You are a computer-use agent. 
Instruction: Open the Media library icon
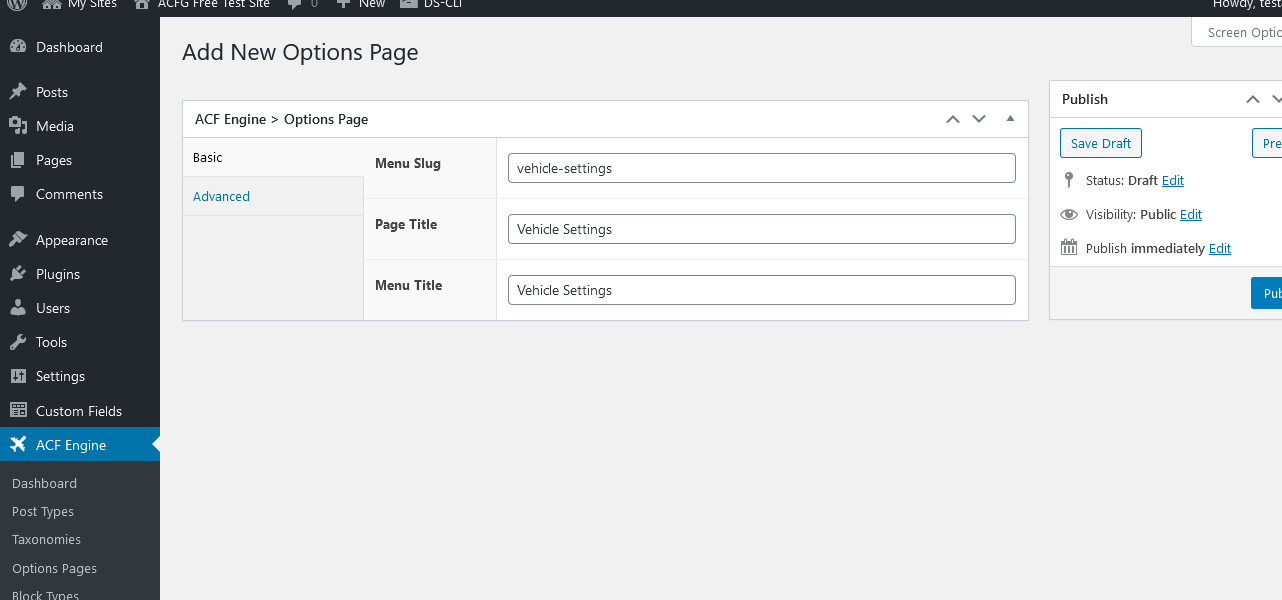[18, 126]
